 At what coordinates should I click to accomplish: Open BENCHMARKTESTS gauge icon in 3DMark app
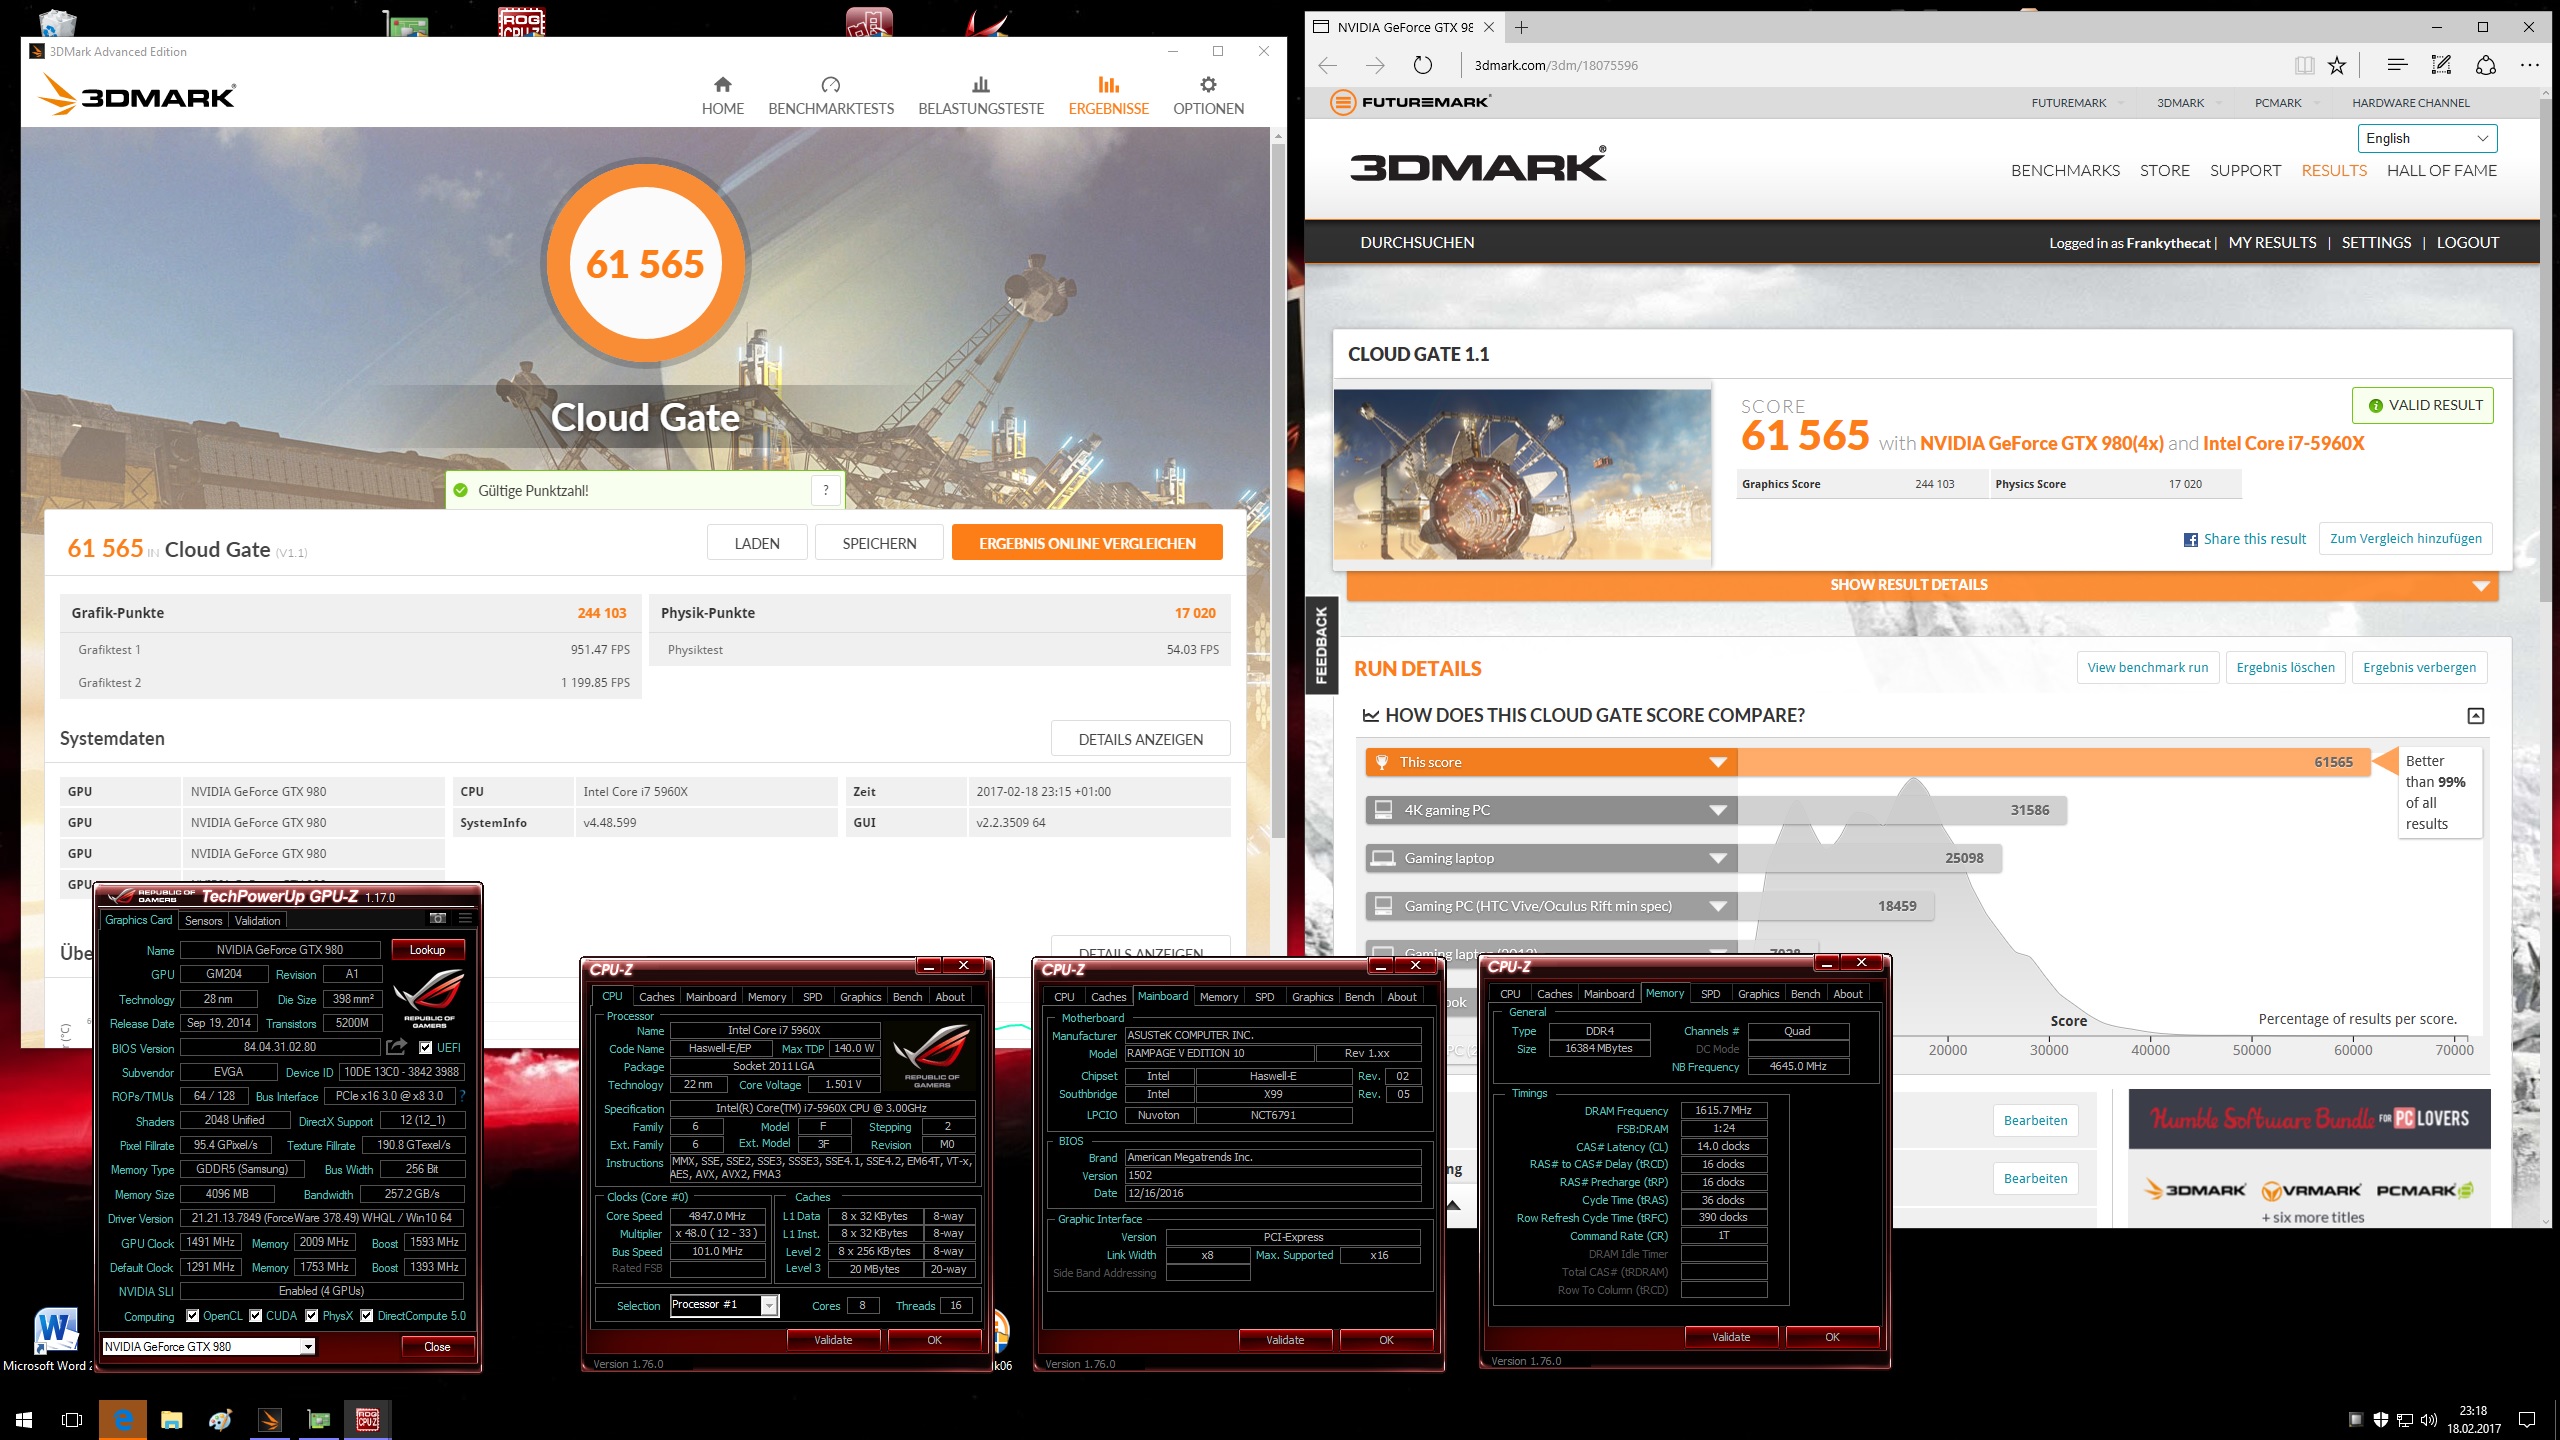pos(830,85)
